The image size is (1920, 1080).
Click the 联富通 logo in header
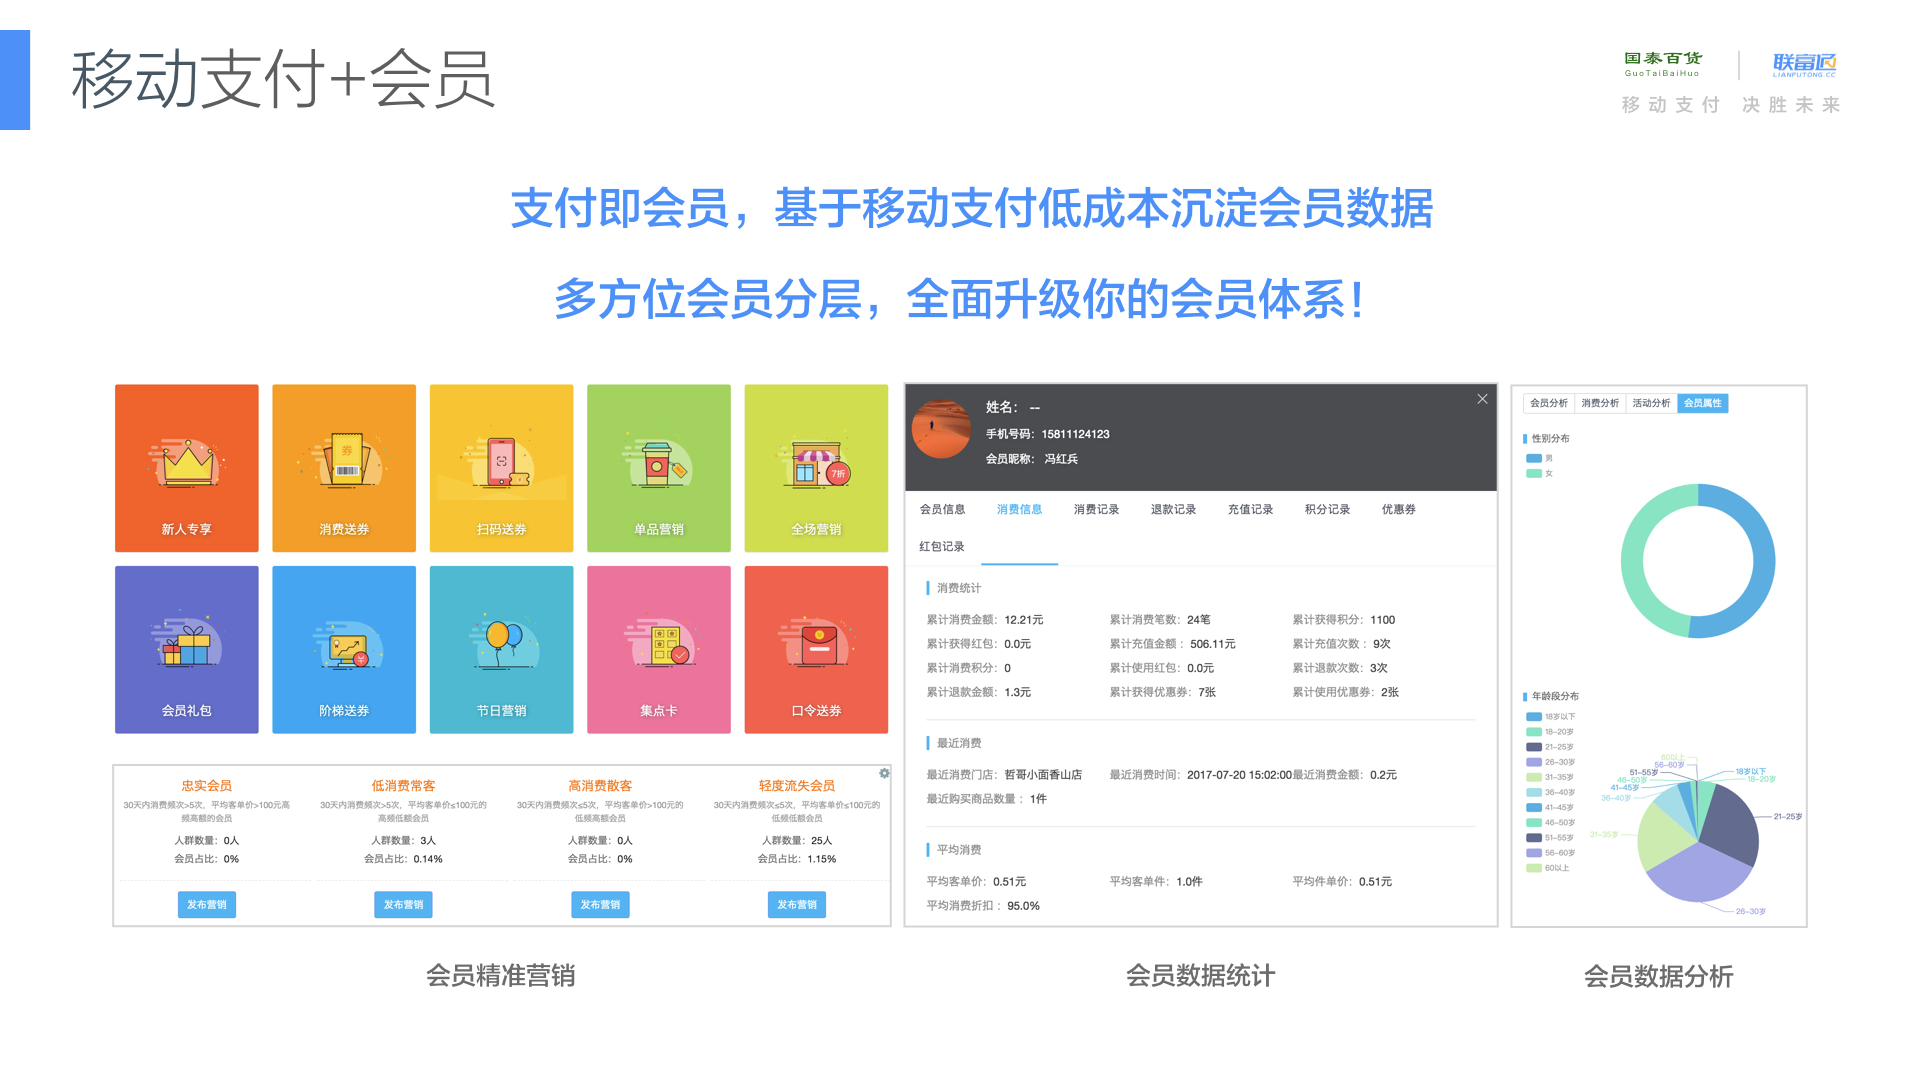tap(1805, 65)
